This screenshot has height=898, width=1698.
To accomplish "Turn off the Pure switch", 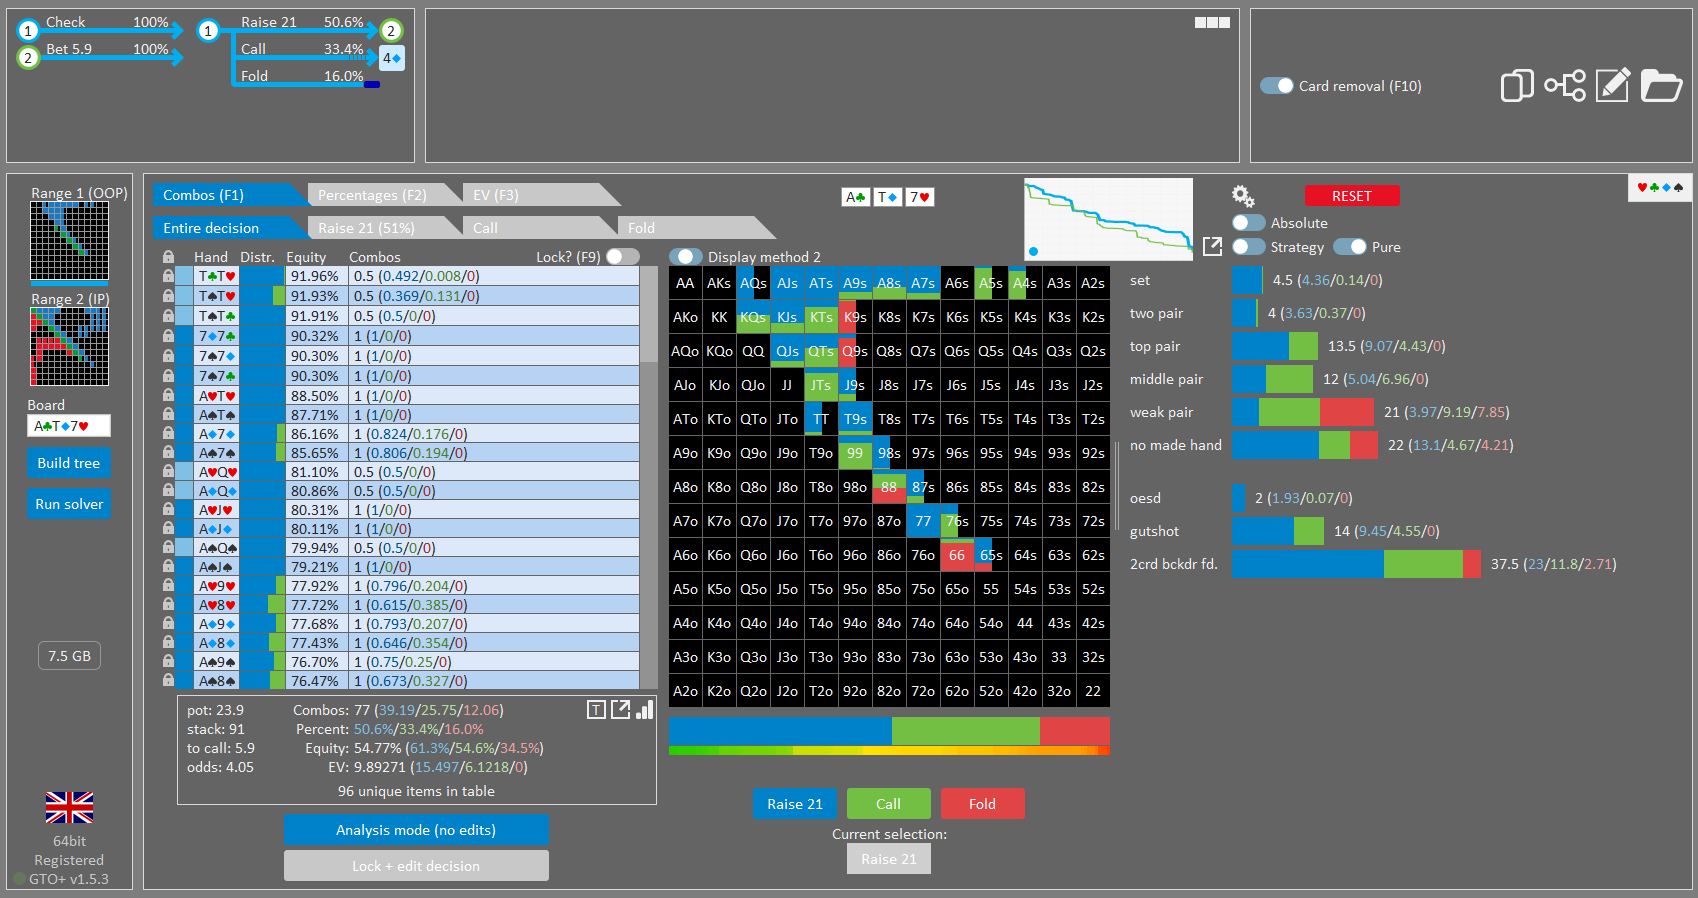I will 1350,247.
